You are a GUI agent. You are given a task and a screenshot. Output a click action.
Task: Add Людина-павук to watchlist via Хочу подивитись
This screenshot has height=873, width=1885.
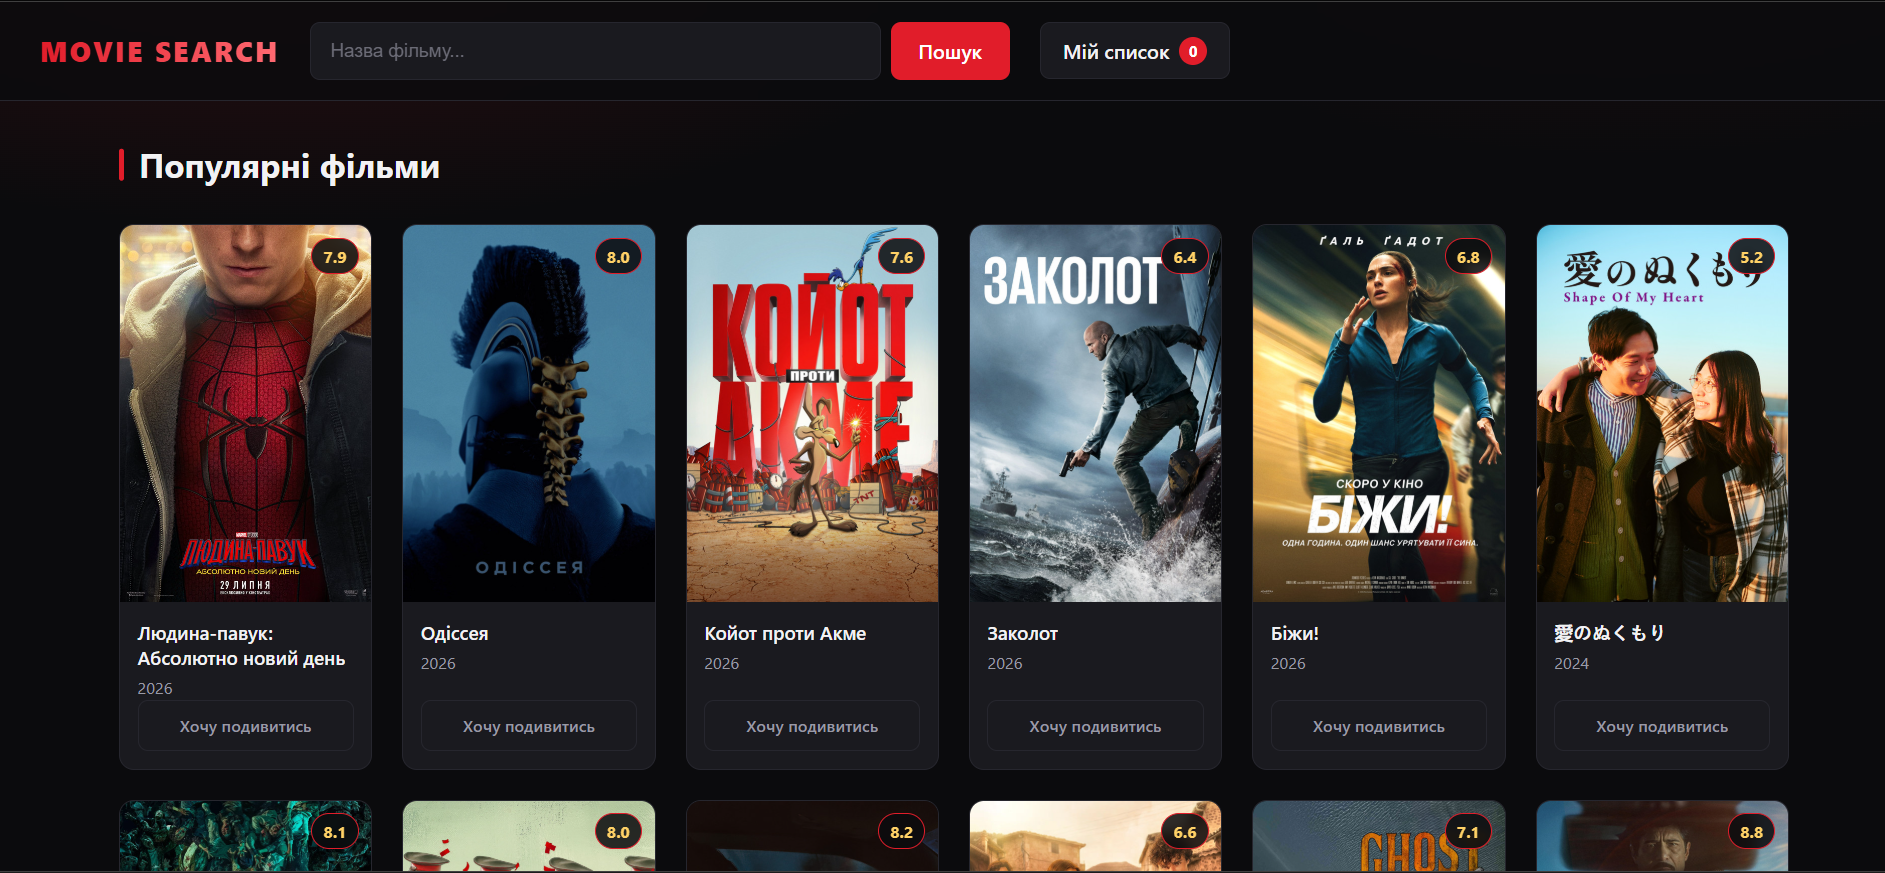click(x=246, y=726)
